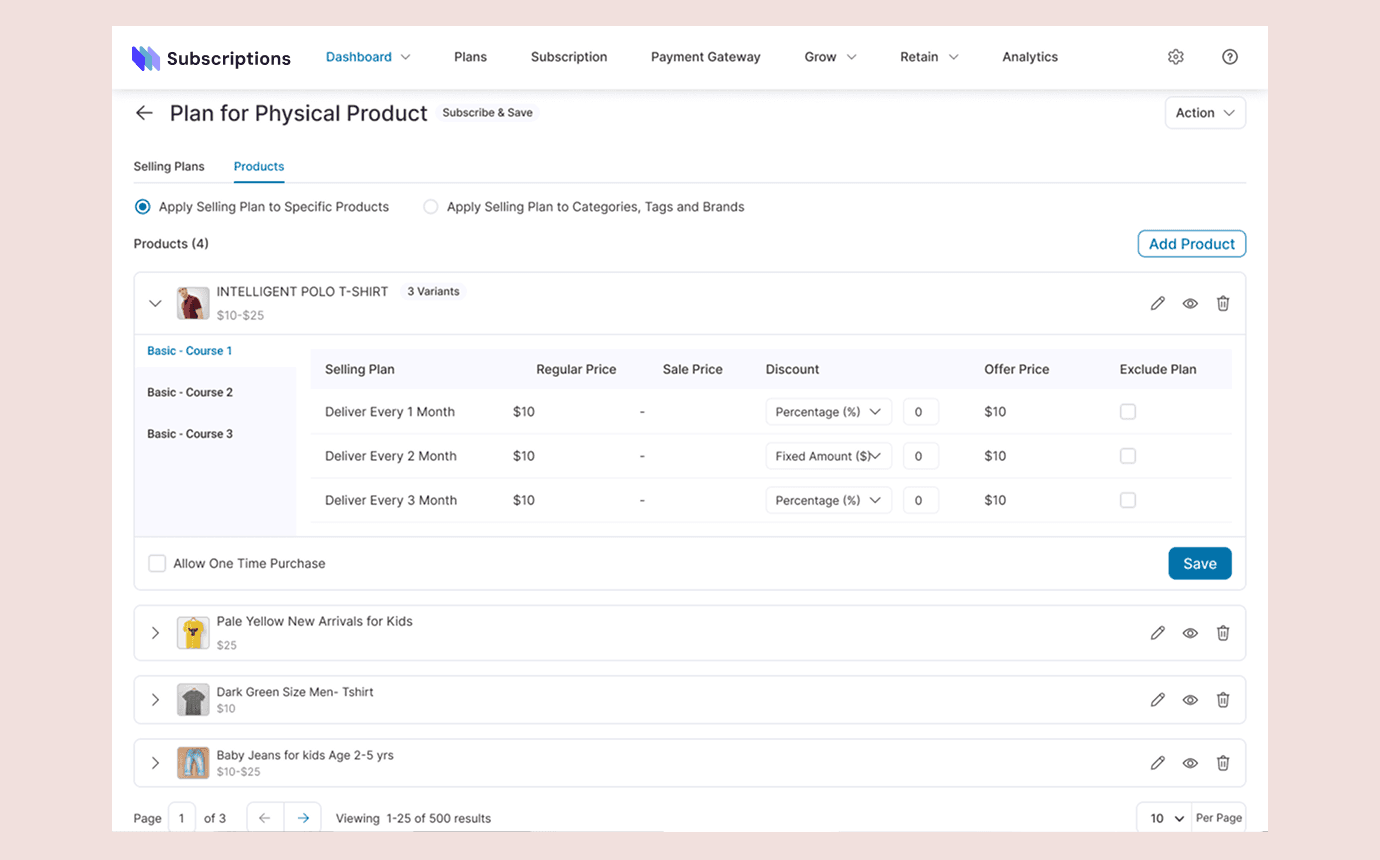The image size is (1380, 860).
Task: Delete Pale Yellow New Arrivals for Kids
Action: coord(1223,633)
